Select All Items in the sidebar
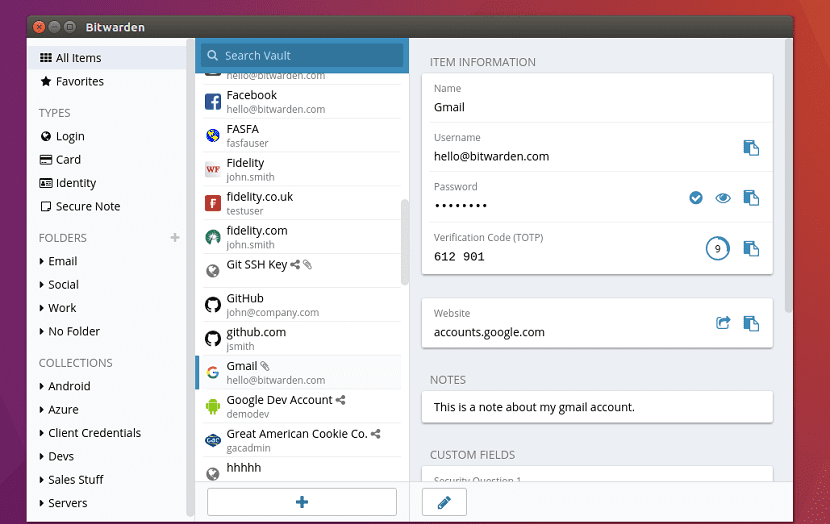The image size is (830, 524). click(107, 58)
